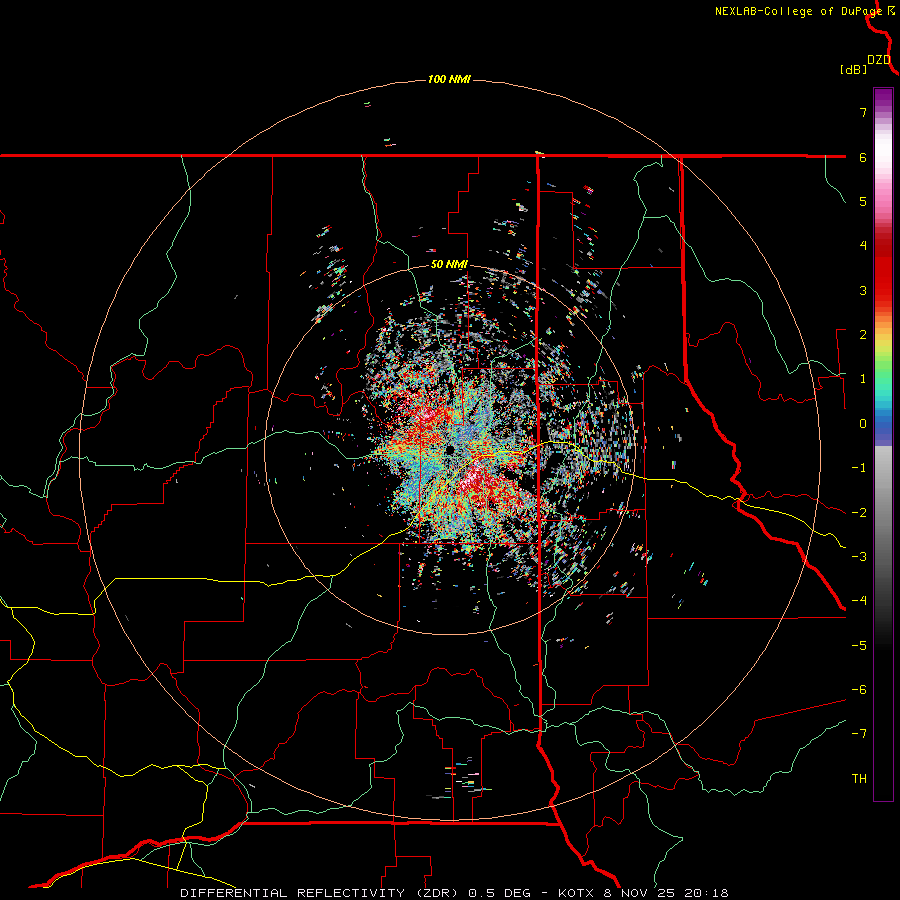This screenshot has width=900, height=900.
Task: Click the [dB] units label
Action: tap(853, 69)
